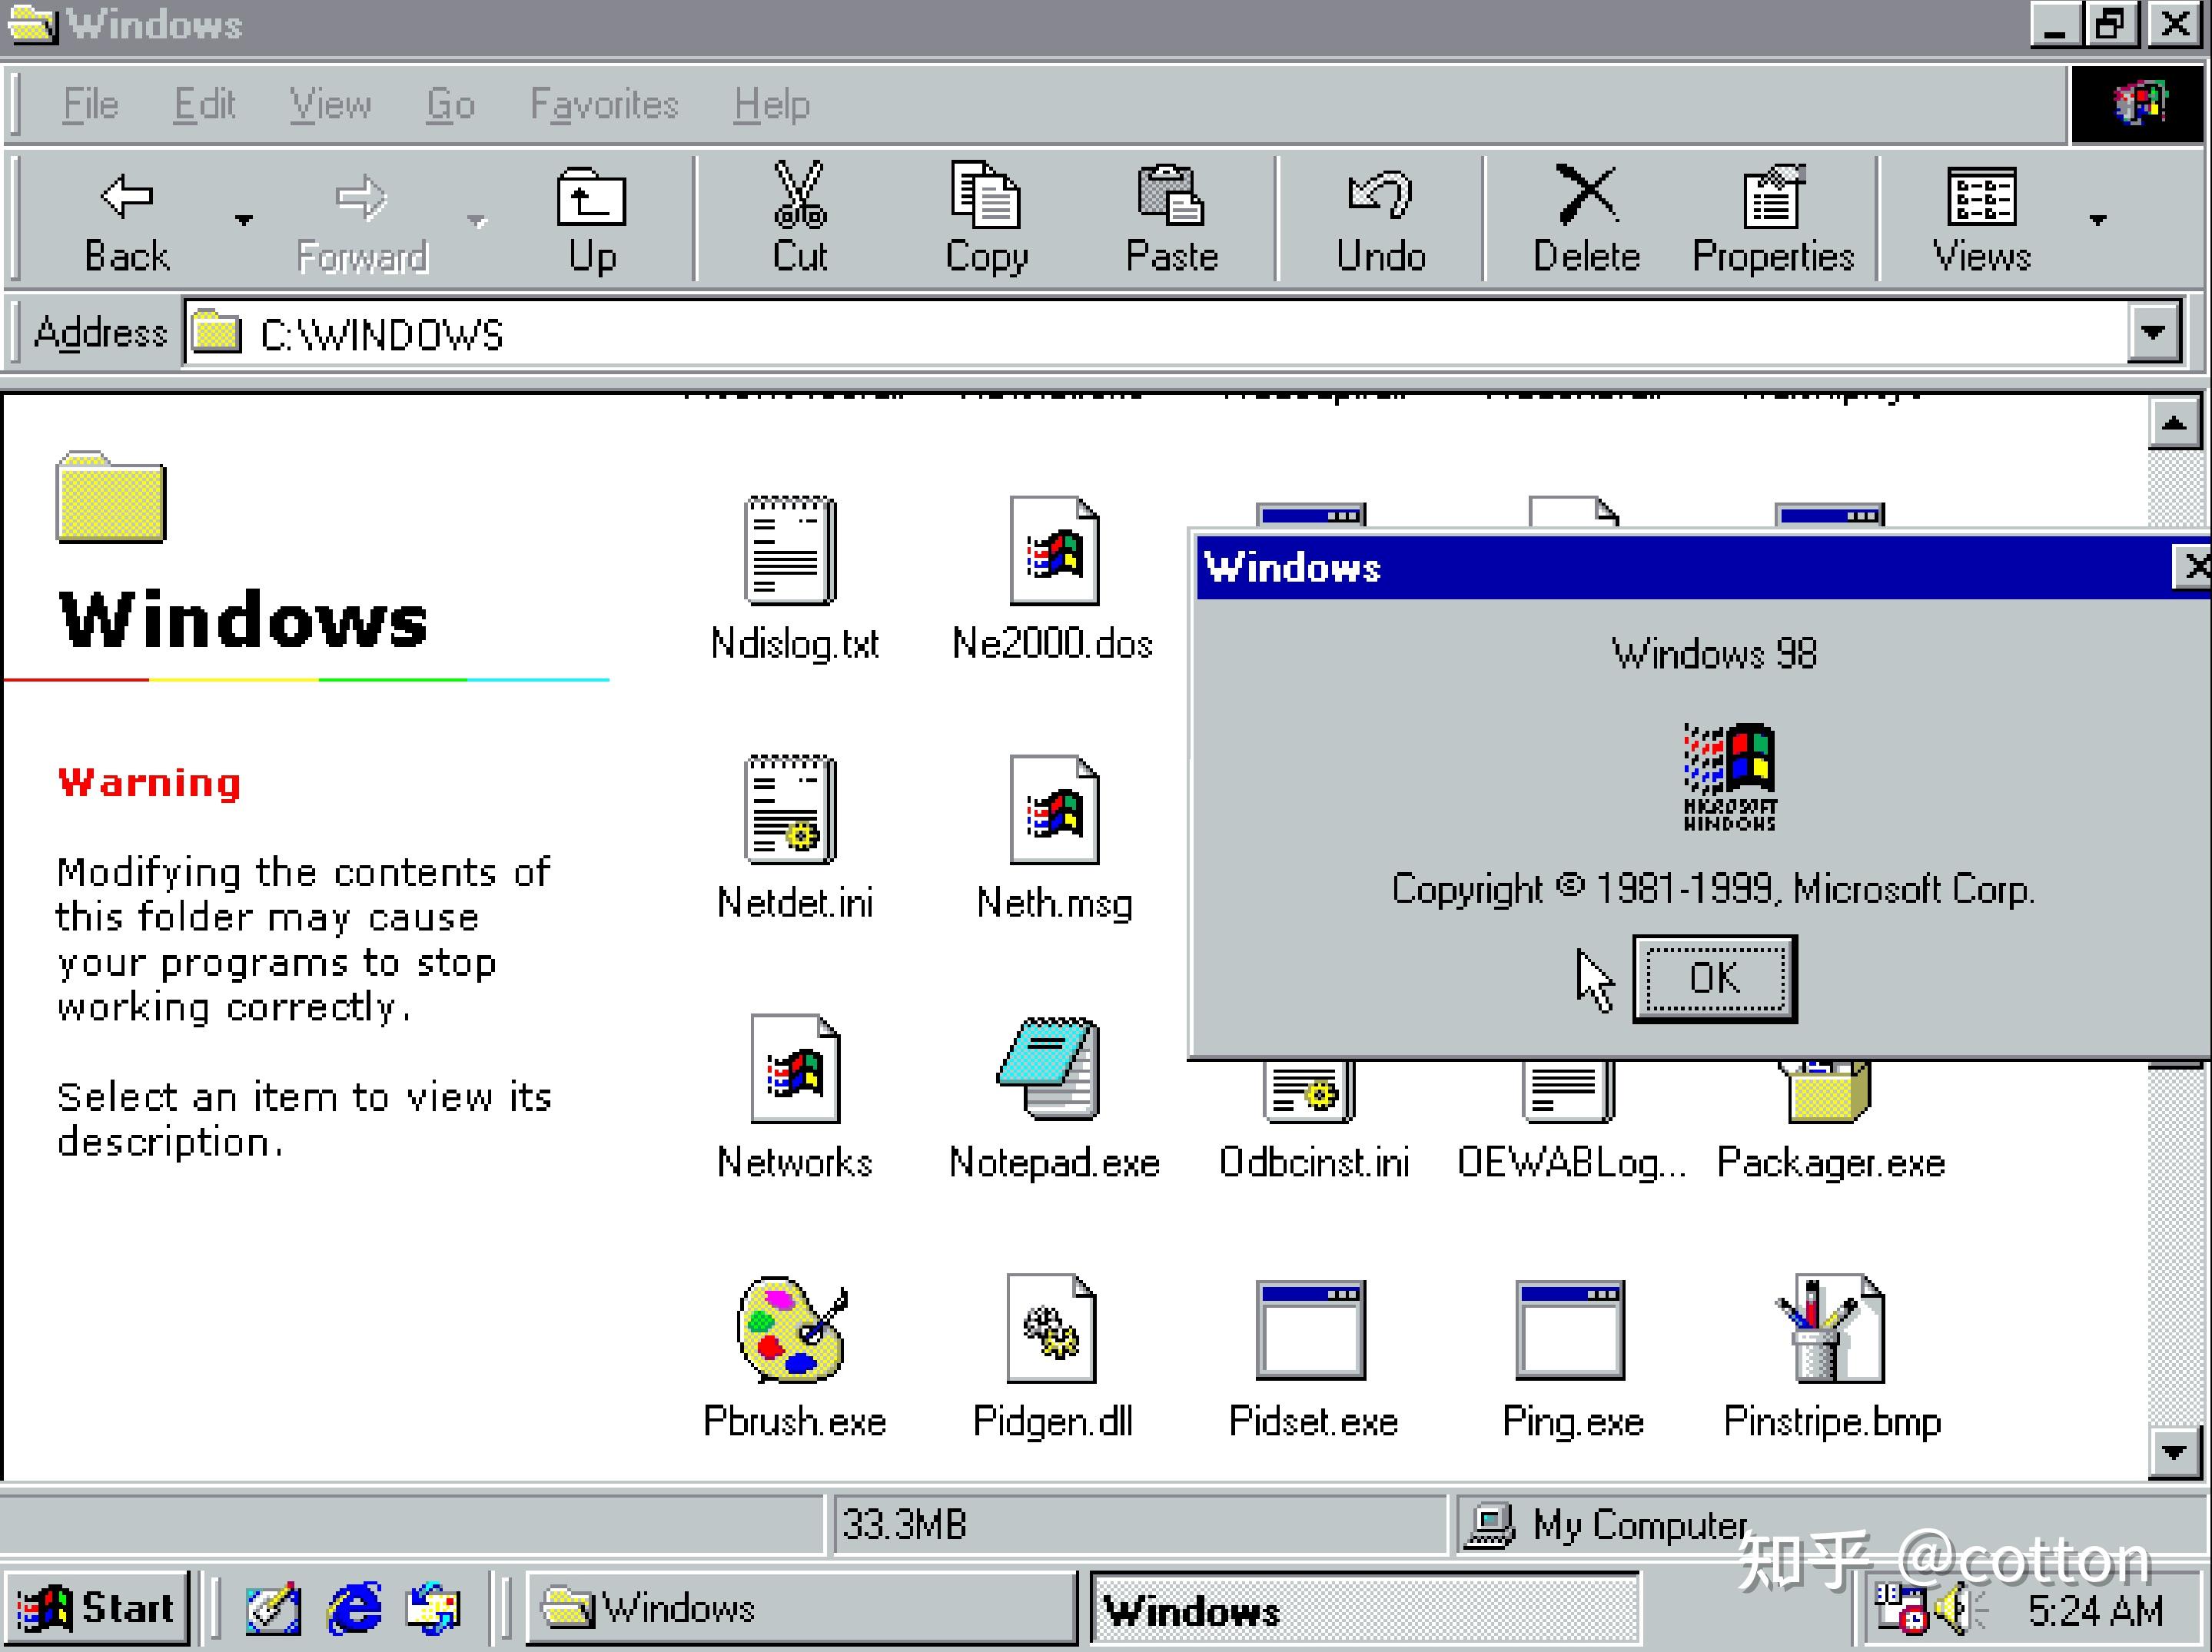Click the Start button

click(95, 1608)
